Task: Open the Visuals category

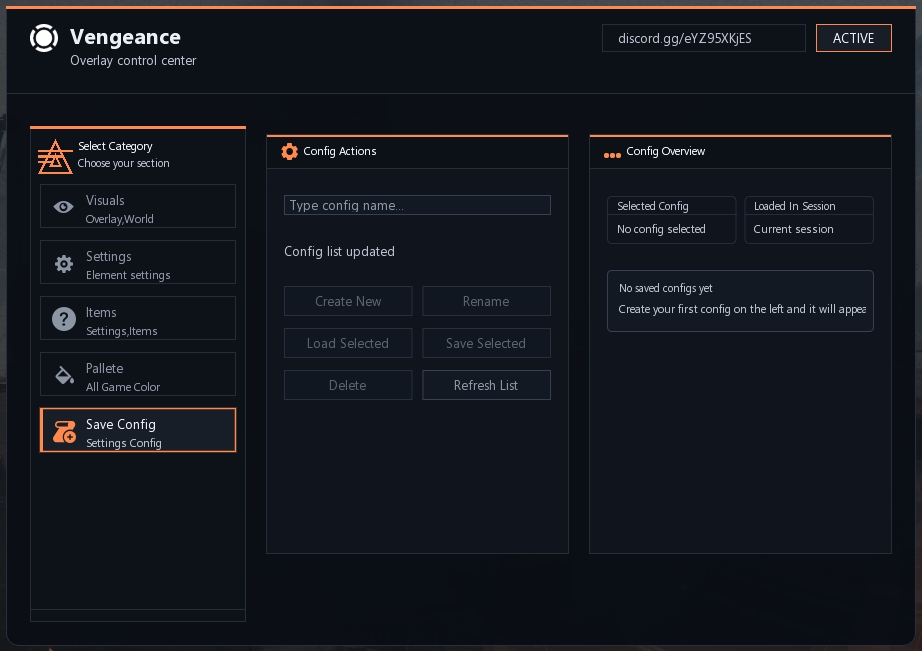Action: click(138, 206)
